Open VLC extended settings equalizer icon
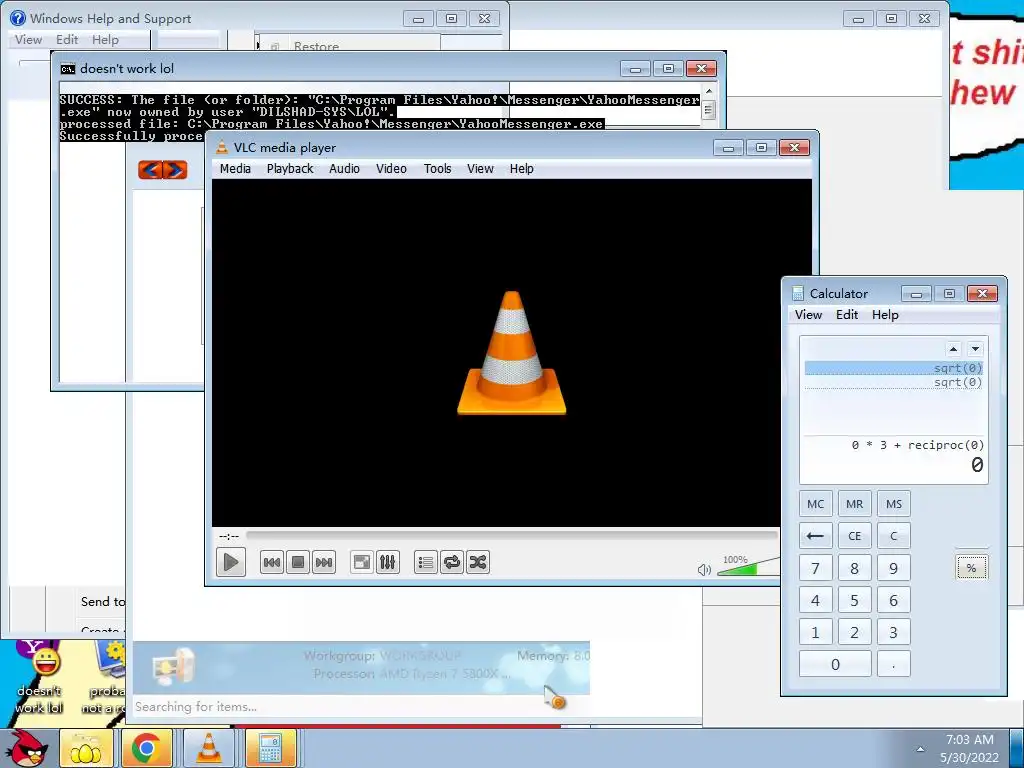This screenshot has width=1024, height=768. click(387, 562)
